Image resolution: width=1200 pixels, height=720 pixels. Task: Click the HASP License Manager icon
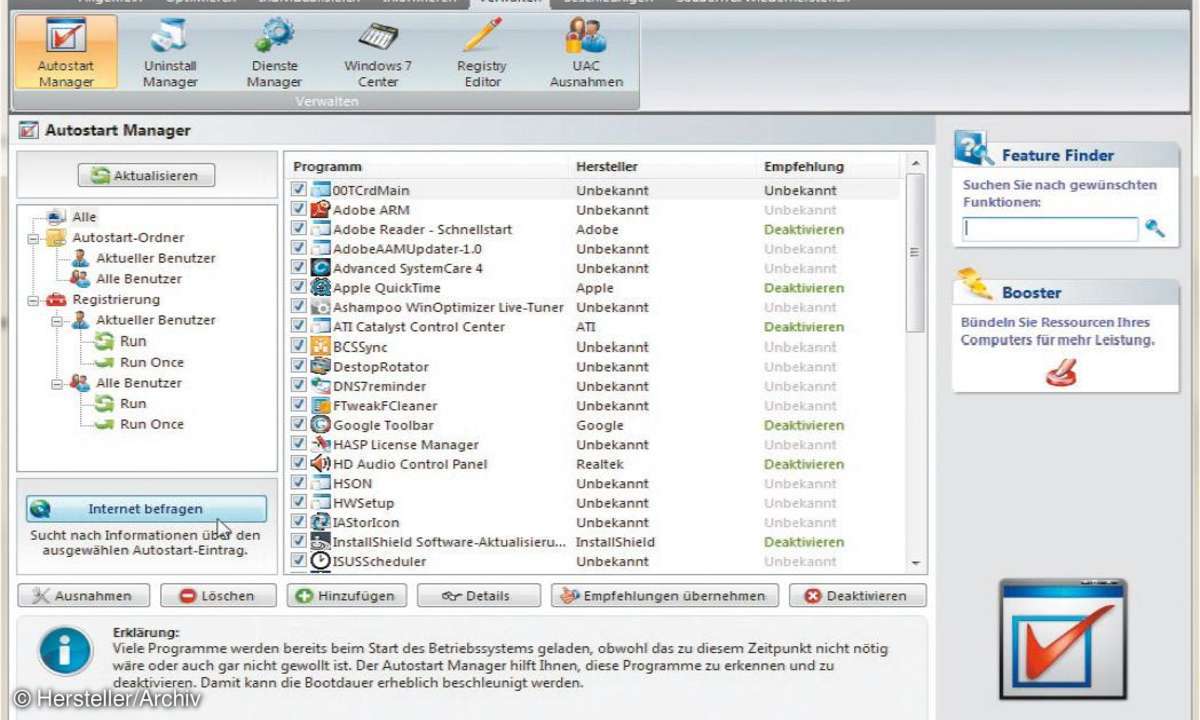pyautogui.click(x=320, y=444)
